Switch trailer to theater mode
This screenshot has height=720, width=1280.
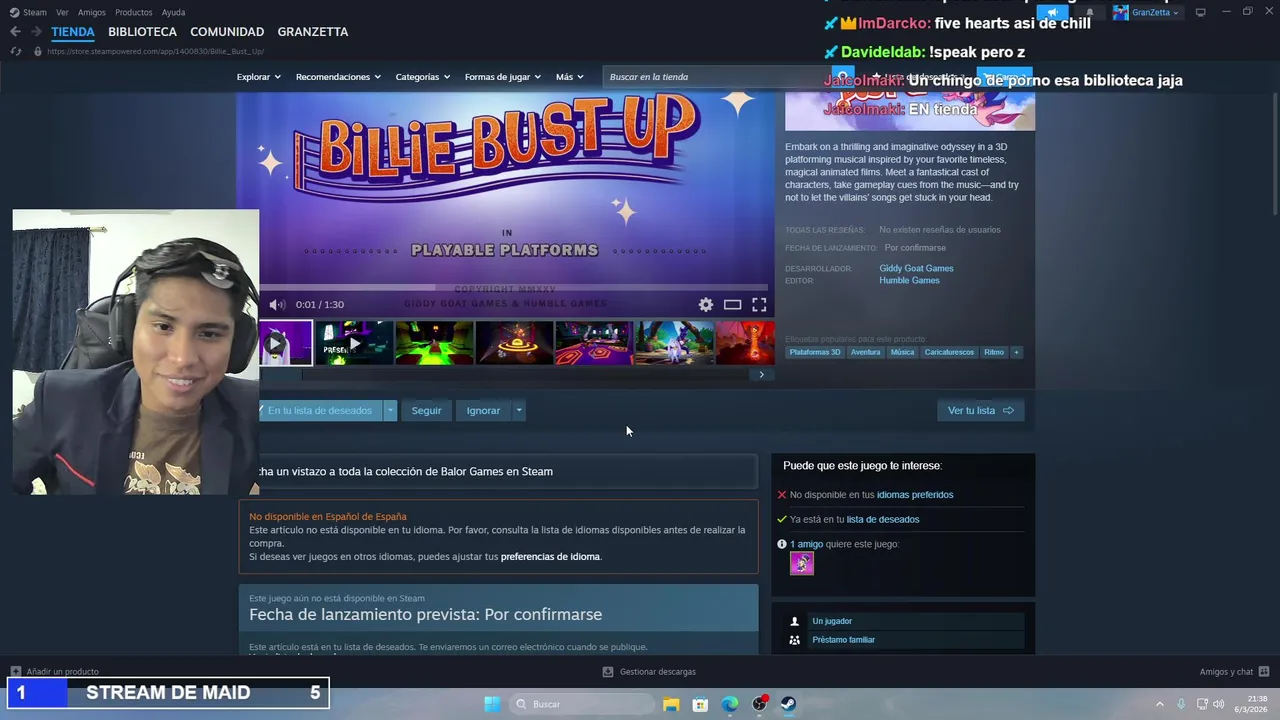pos(733,305)
